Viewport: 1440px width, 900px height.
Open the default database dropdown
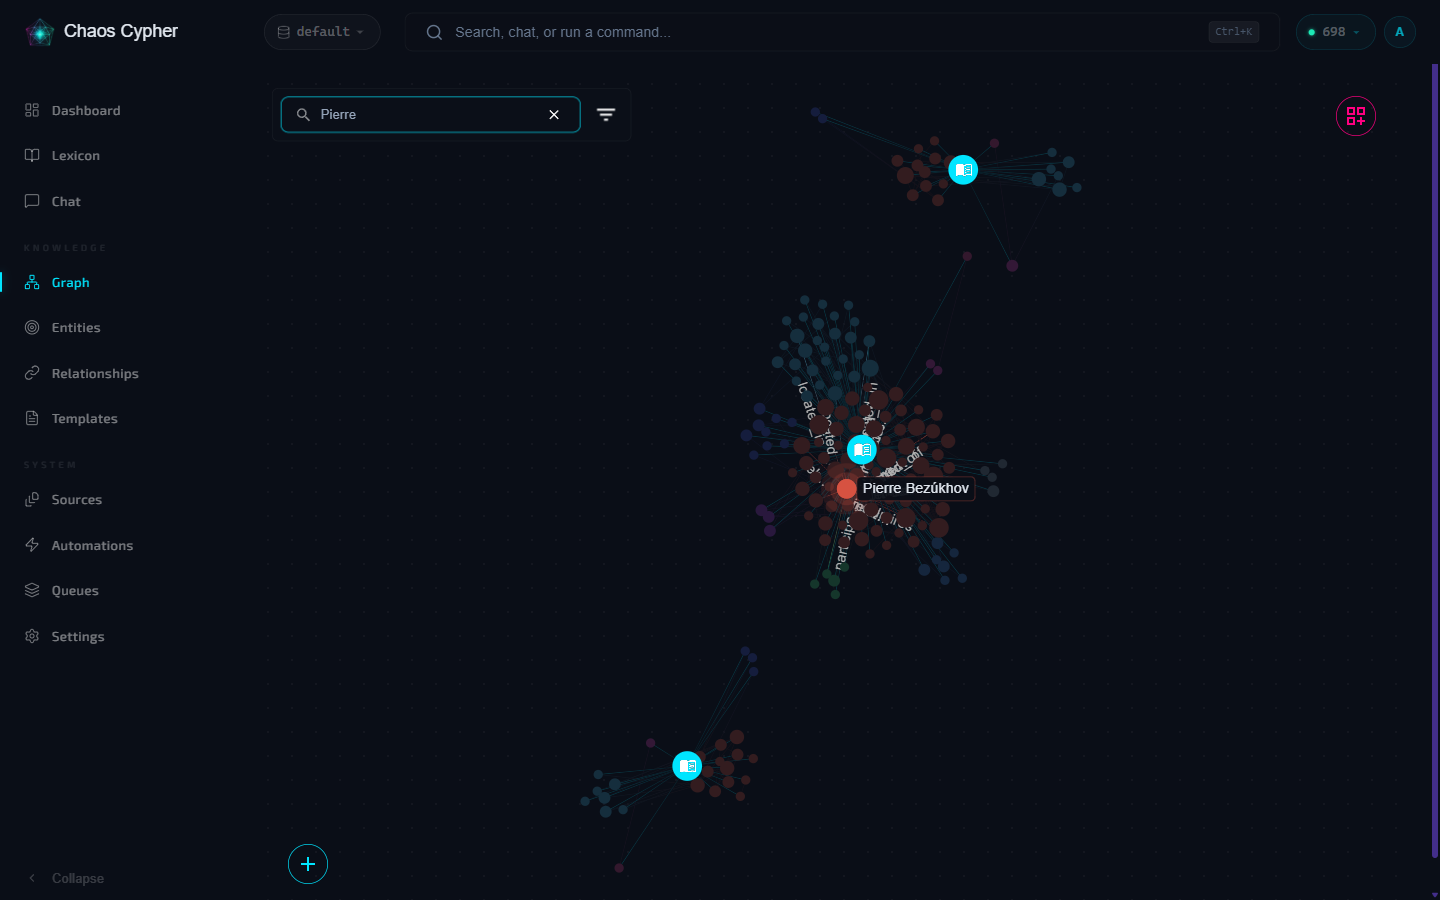[322, 32]
